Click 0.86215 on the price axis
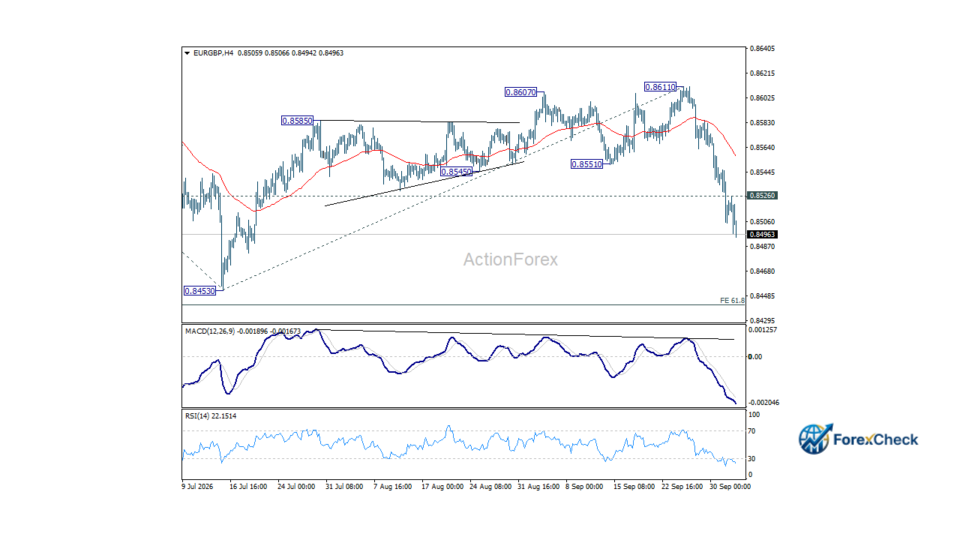Viewport: 960px width, 540px height. click(x=762, y=73)
